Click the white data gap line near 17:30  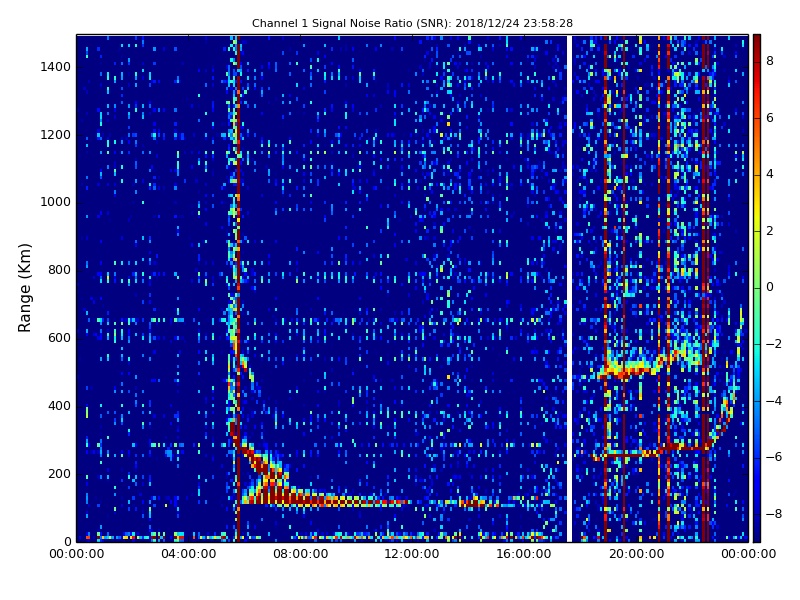click(x=569, y=288)
